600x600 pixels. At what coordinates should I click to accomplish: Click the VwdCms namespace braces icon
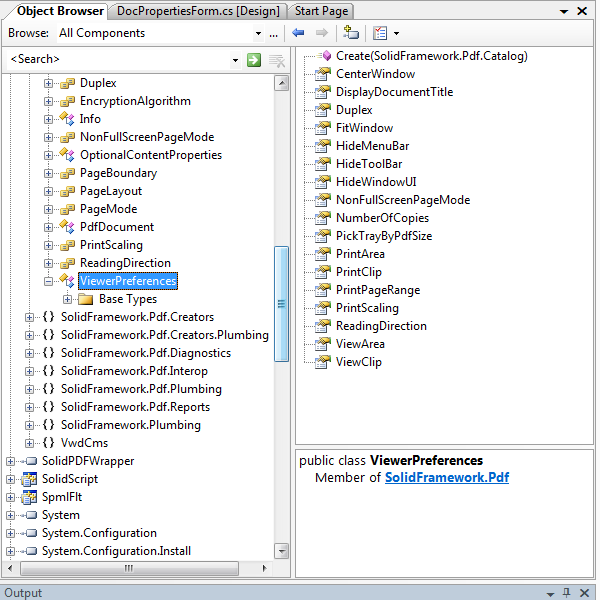coord(49,443)
